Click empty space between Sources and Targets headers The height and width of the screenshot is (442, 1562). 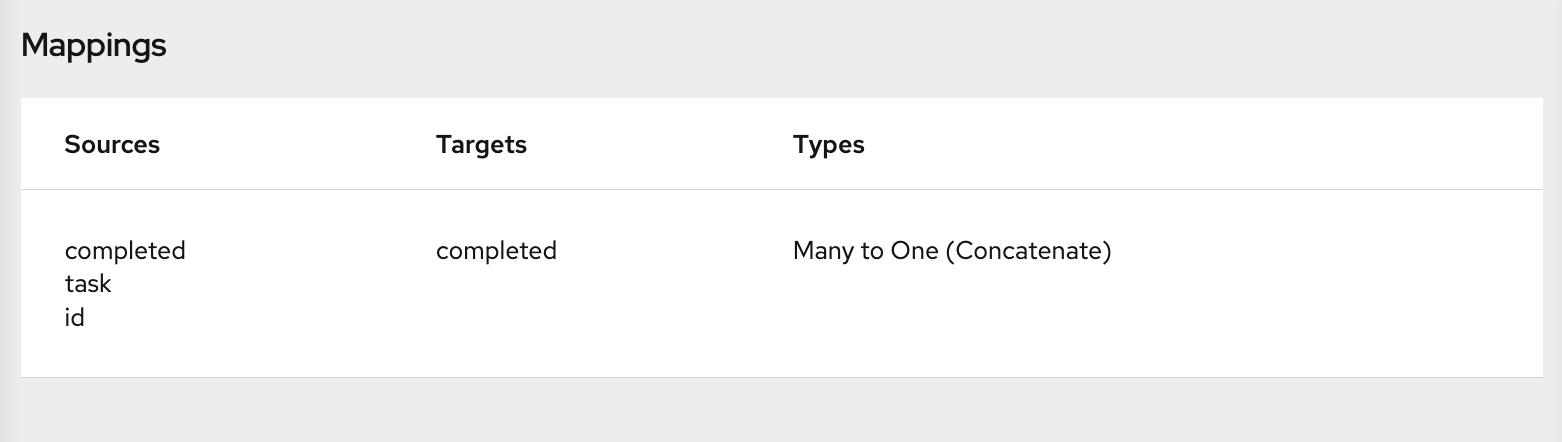(x=300, y=145)
